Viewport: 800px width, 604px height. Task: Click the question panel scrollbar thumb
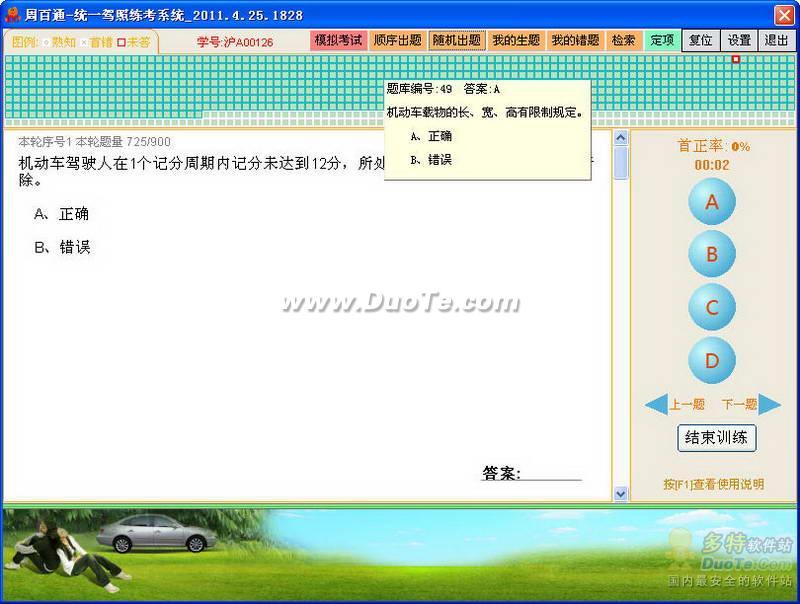click(x=620, y=162)
